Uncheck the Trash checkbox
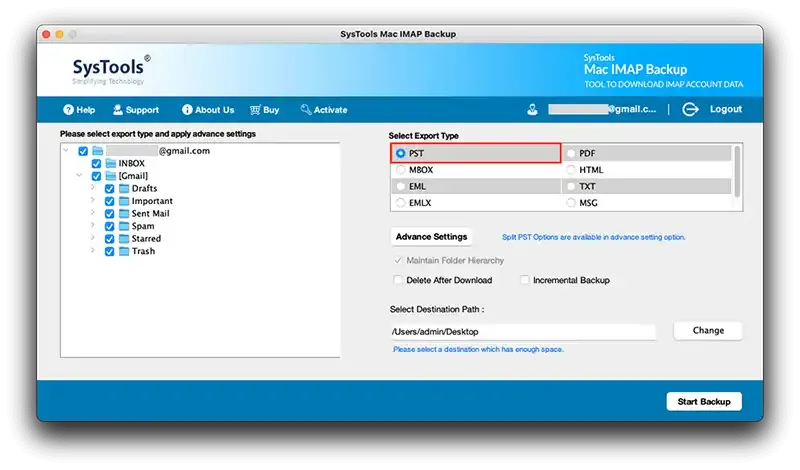The height and width of the screenshot is (470, 800). point(110,252)
